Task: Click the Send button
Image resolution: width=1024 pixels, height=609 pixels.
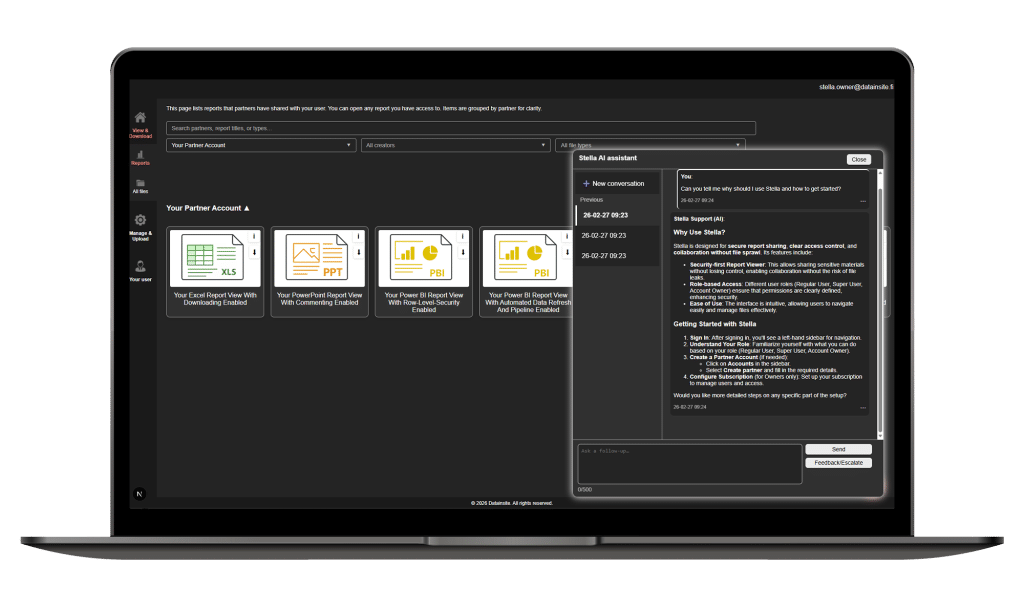Action: (x=838, y=450)
